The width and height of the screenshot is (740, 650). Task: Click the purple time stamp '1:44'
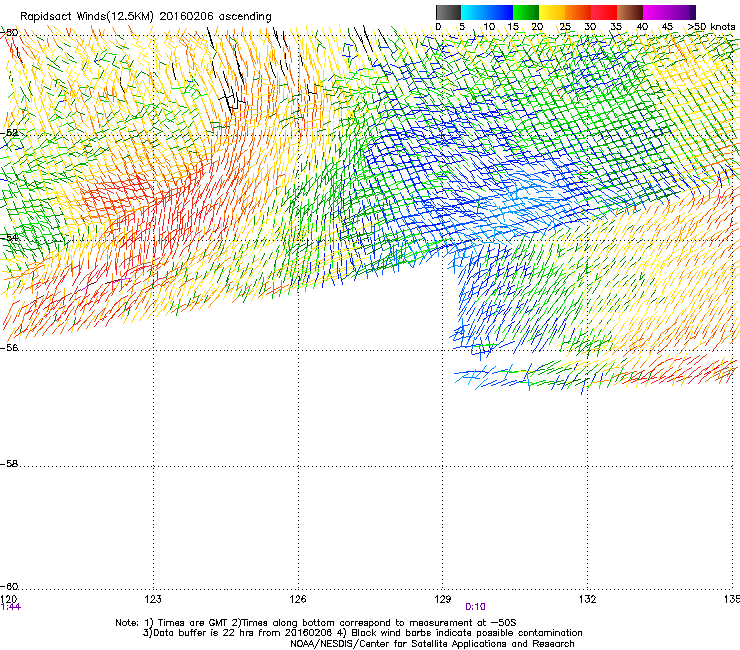click(x=11, y=607)
